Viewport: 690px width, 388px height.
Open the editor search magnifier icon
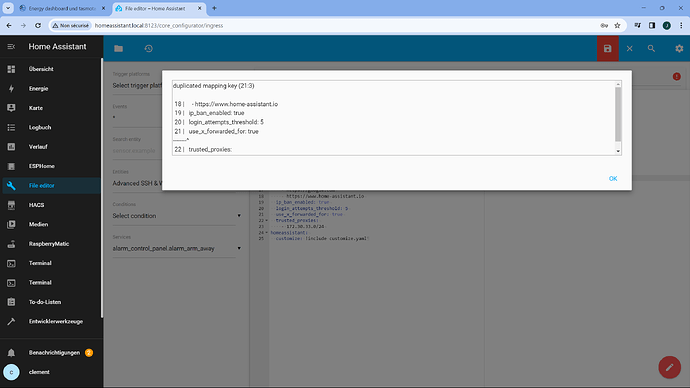[x=651, y=48]
